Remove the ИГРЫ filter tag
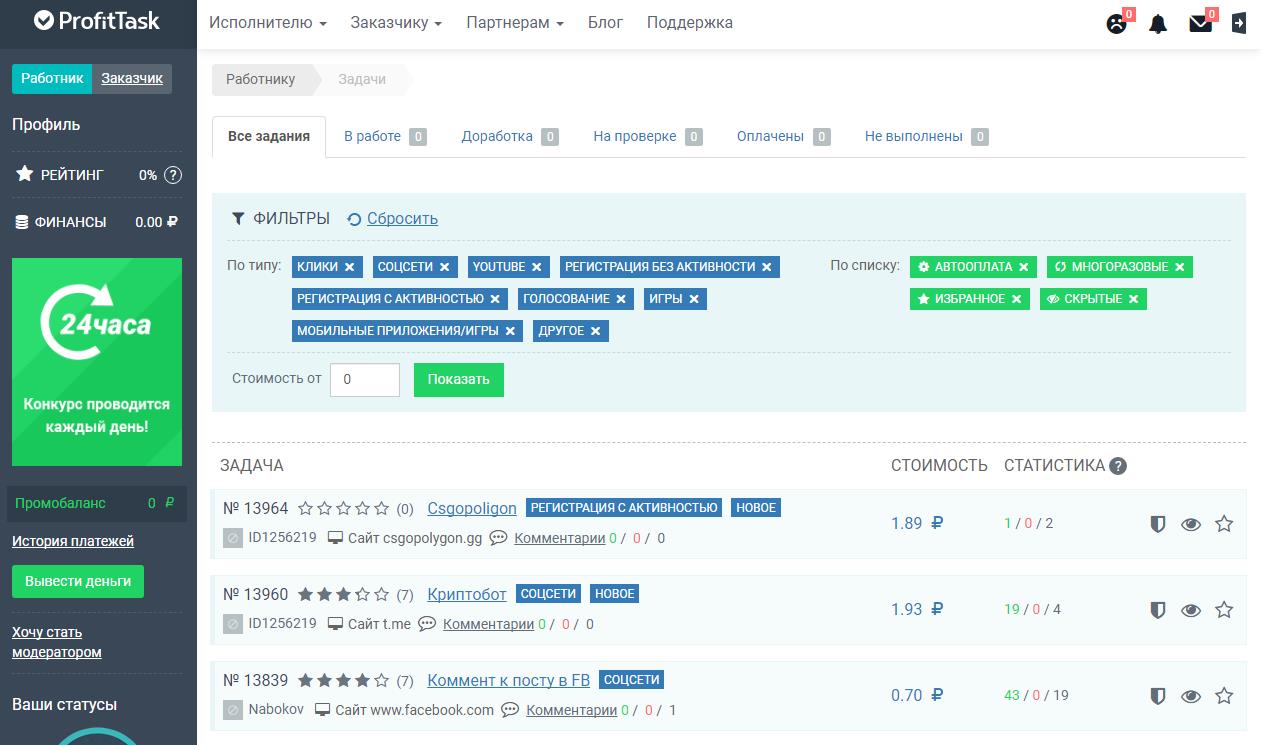The height and width of the screenshot is (745, 1261). click(x=693, y=299)
